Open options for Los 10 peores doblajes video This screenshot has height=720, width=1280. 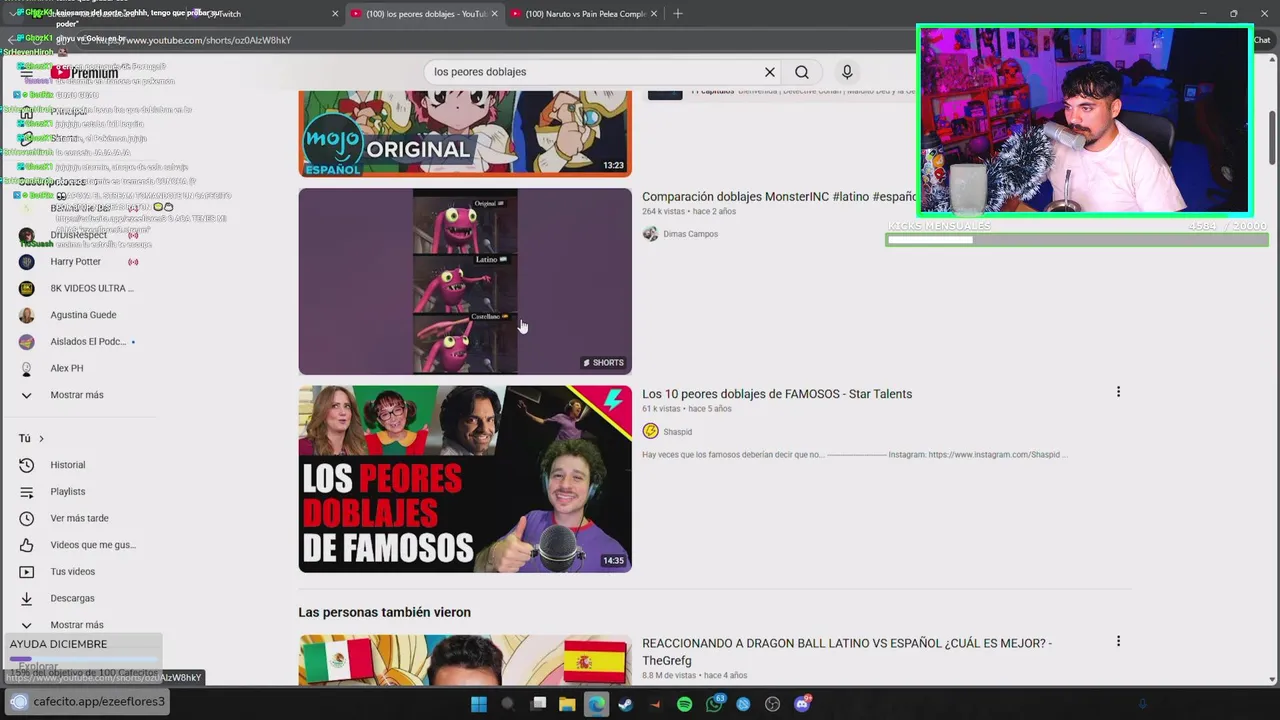click(1118, 392)
